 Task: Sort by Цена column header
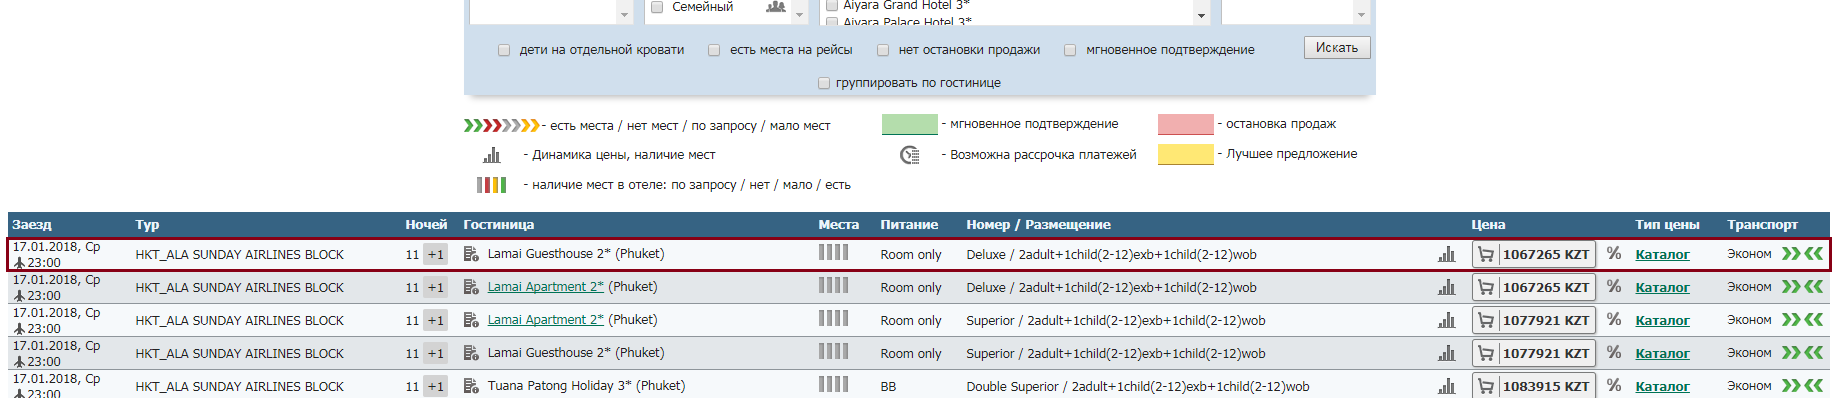(1488, 225)
